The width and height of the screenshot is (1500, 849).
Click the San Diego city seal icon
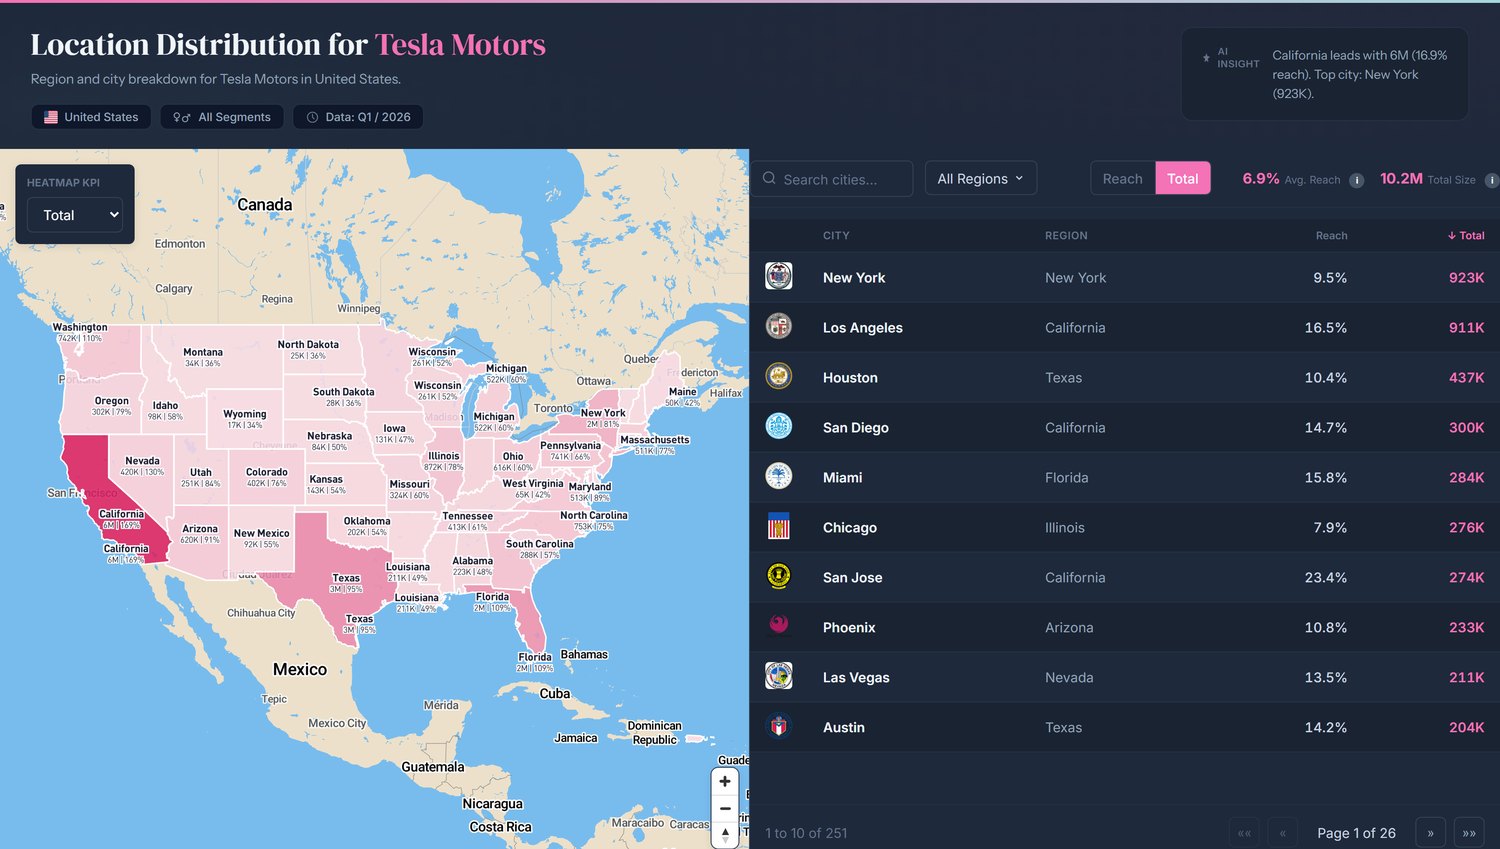[778, 426]
